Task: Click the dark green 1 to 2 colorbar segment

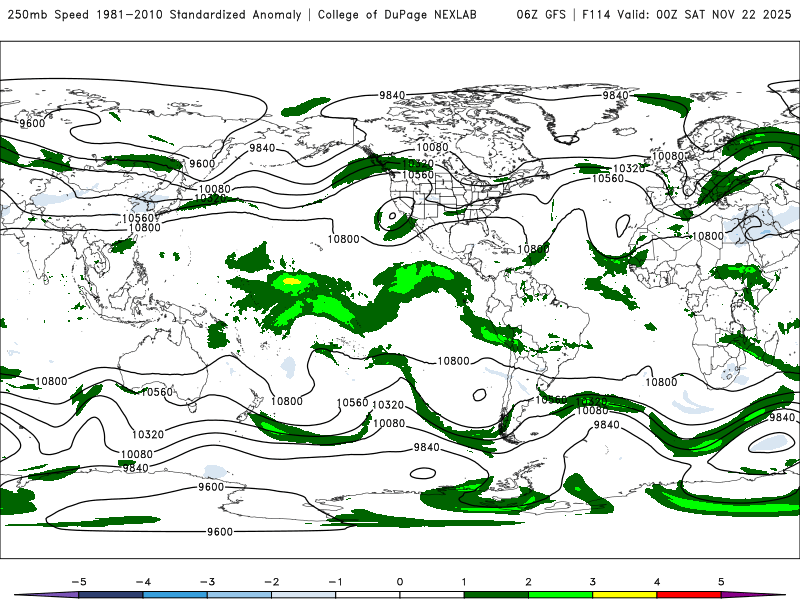Action: tap(496, 595)
